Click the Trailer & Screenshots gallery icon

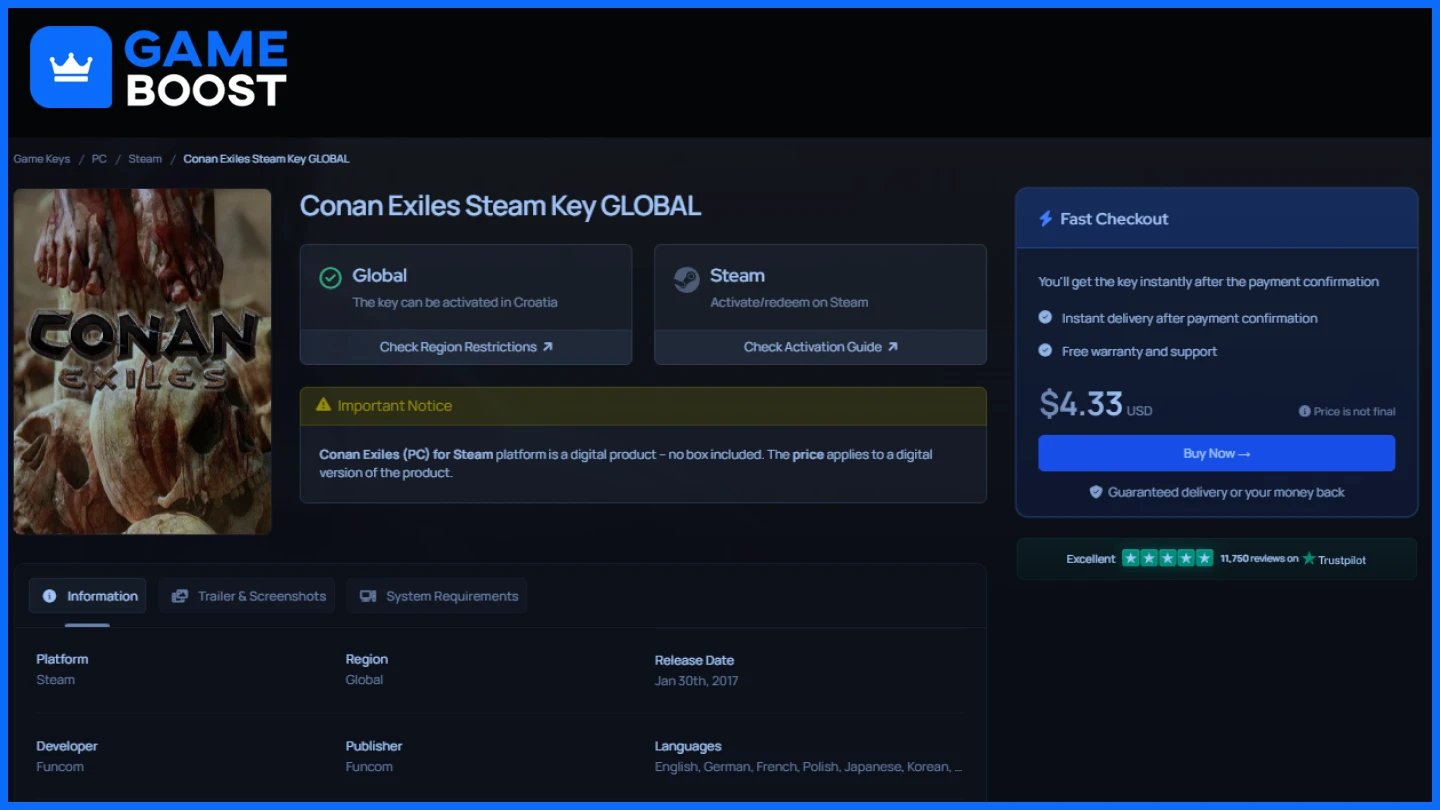[180, 596]
